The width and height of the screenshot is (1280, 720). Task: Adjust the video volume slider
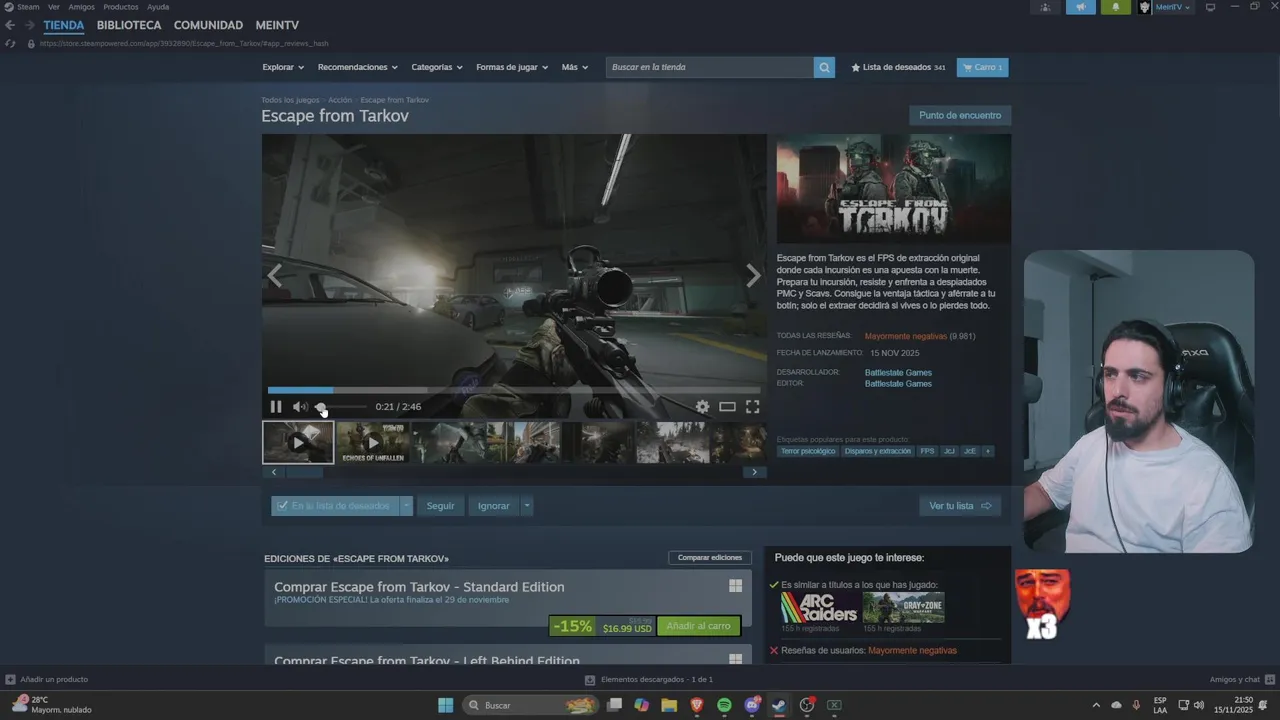pyautogui.click(x=341, y=407)
